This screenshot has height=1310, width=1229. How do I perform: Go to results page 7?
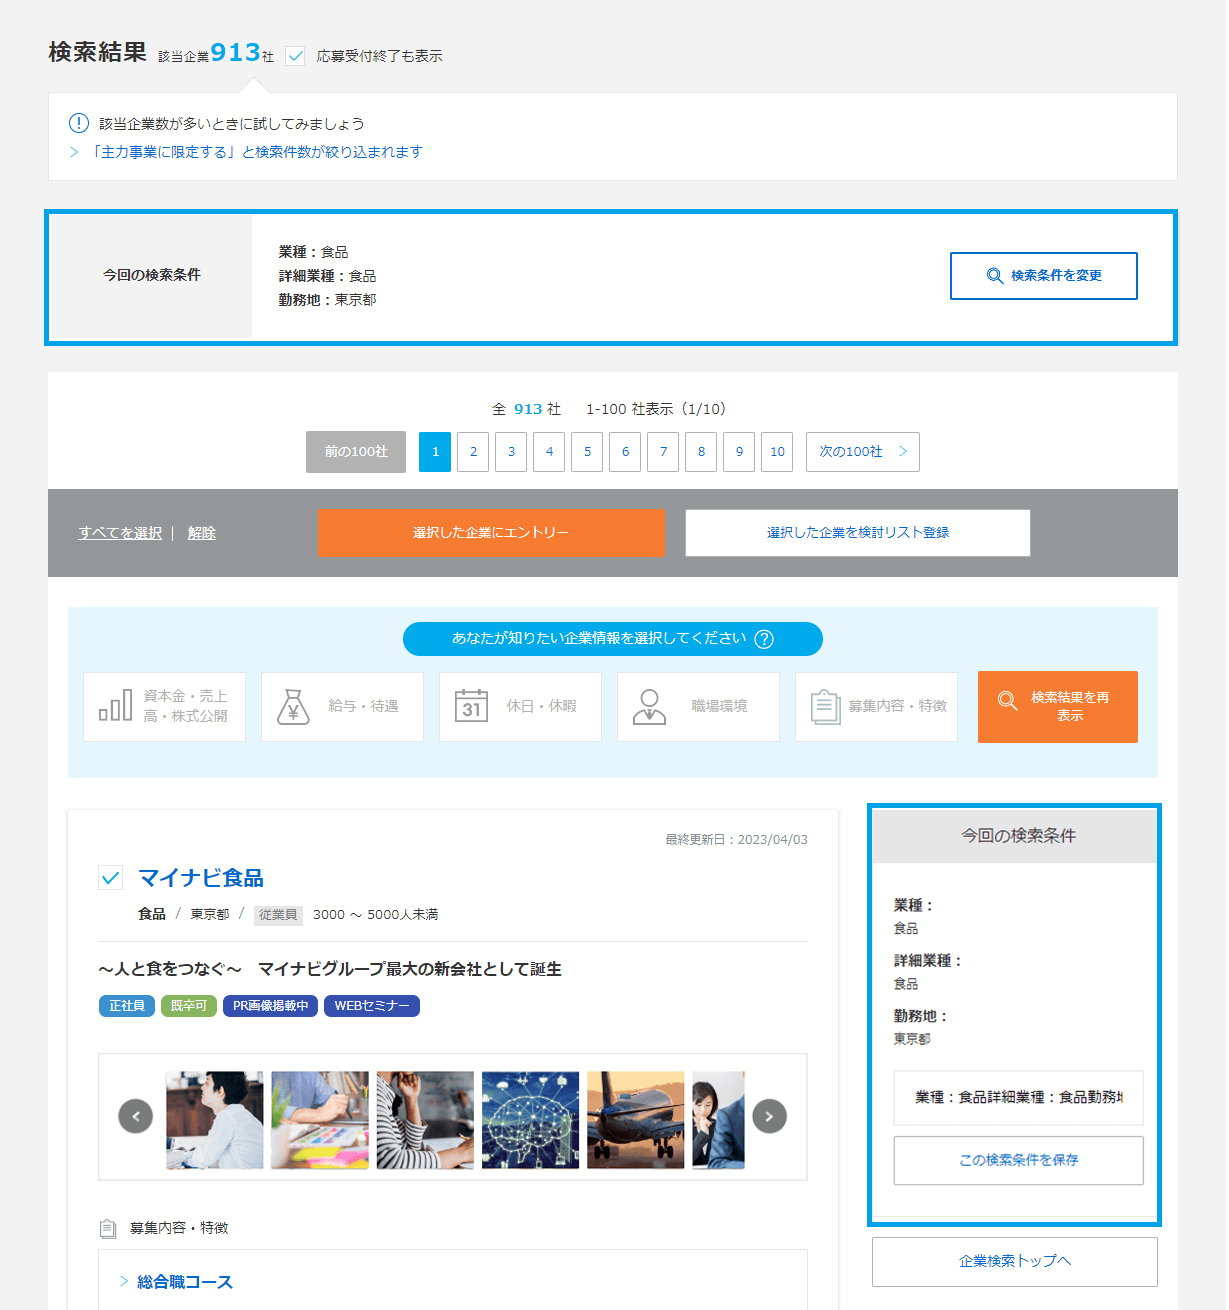663,452
